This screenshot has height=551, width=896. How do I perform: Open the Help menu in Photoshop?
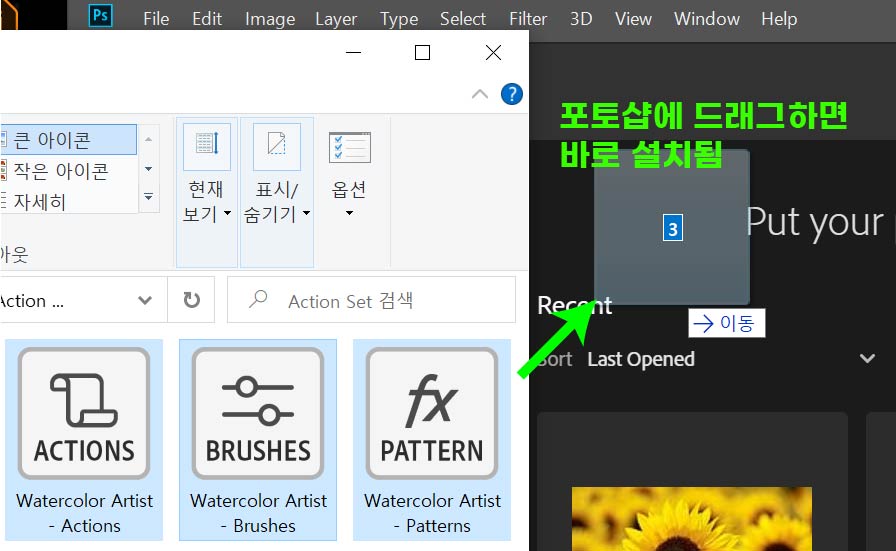[779, 19]
